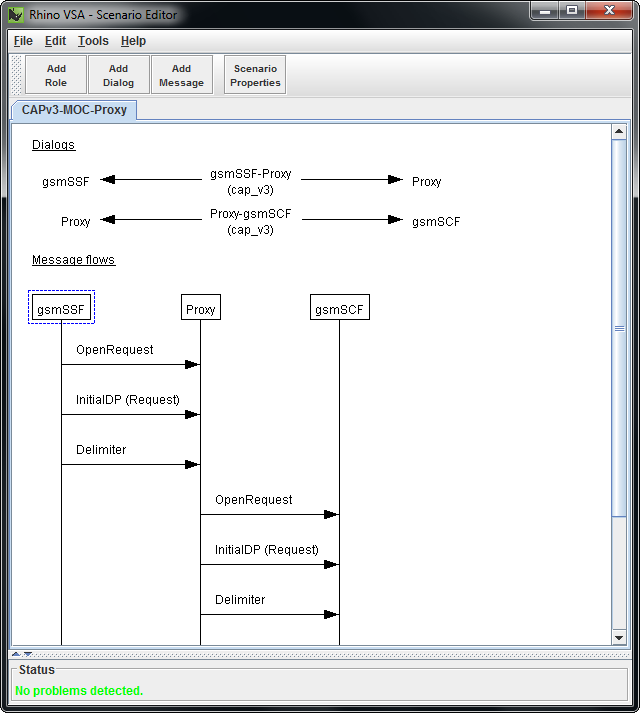Click the Add Message toolbar button
This screenshot has width=640, height=713.
pyautogui.click(x=181, y=76)
